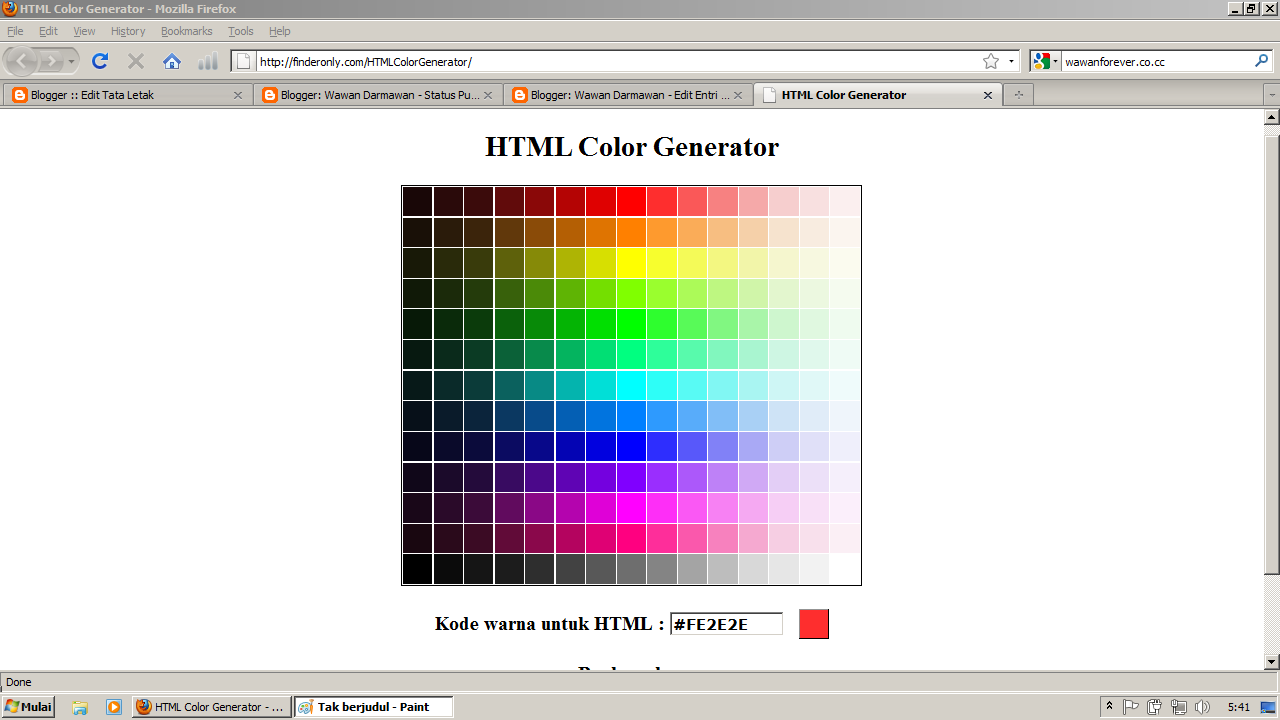Switch to Wawan Darmawan Status Pu... tab
This screenshot has height=720, width=1280.
click(x=377, y=95)
